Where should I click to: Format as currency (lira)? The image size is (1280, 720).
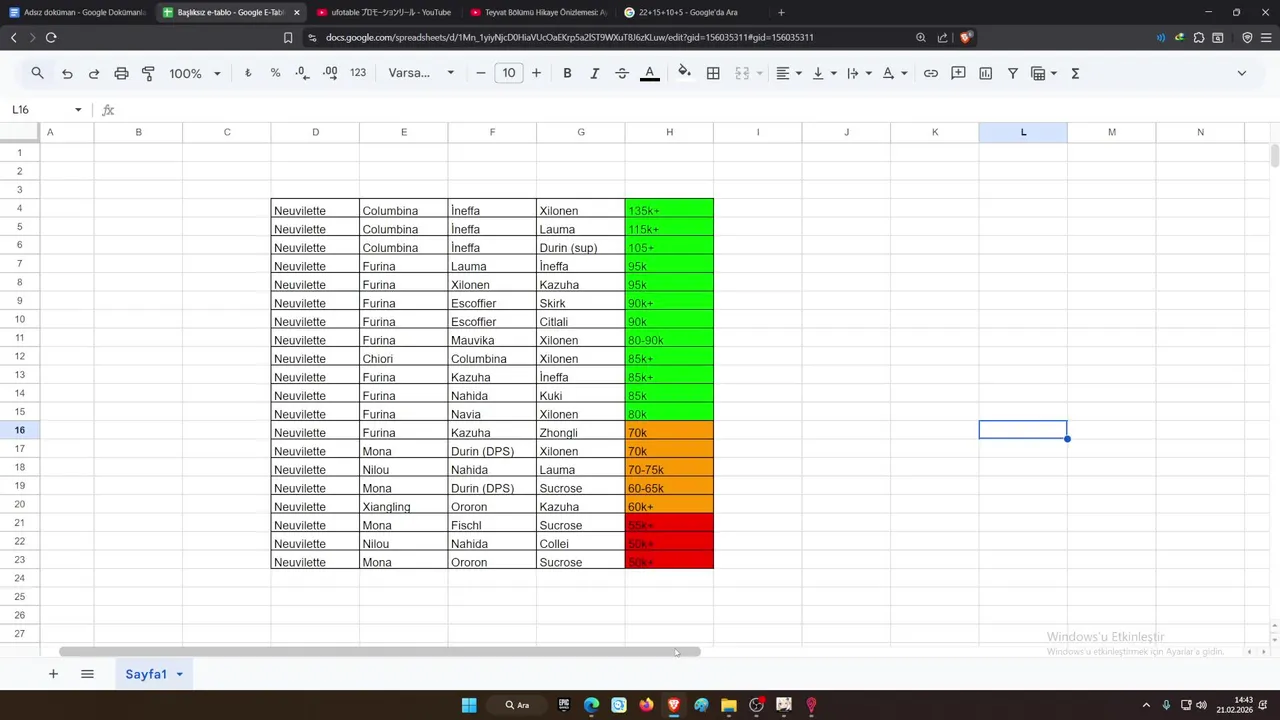click(248, 73)
